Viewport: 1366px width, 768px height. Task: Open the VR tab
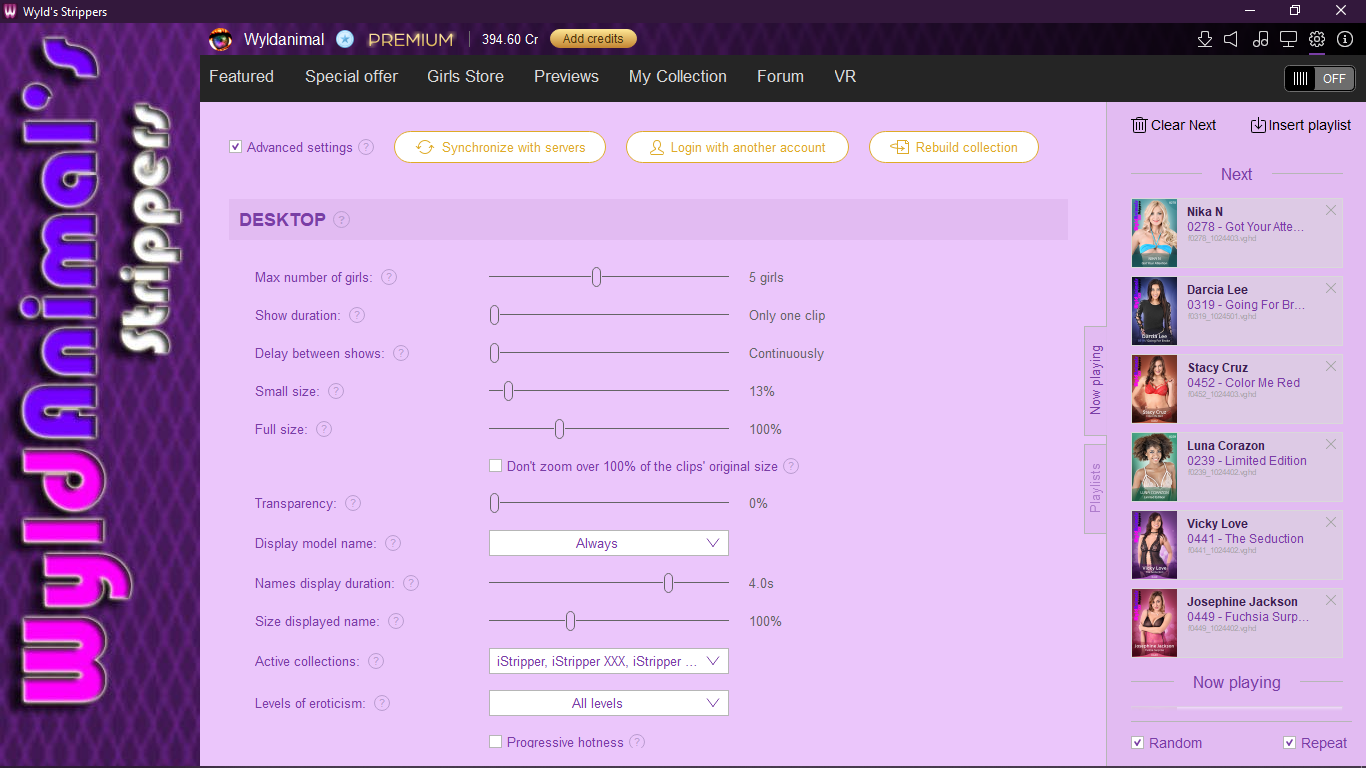845,76
